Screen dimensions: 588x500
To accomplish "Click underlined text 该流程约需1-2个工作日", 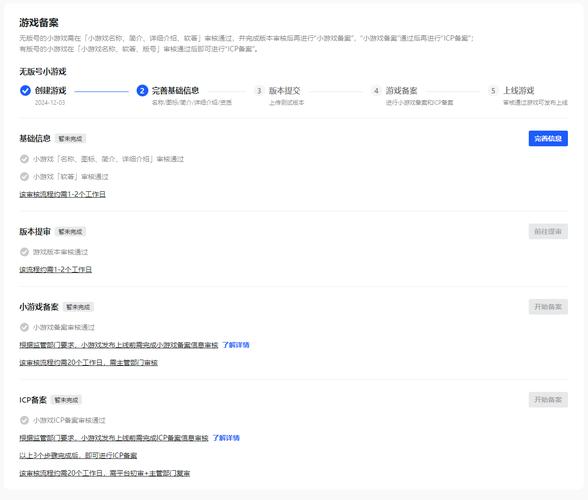I will click(x=56, y=269).
